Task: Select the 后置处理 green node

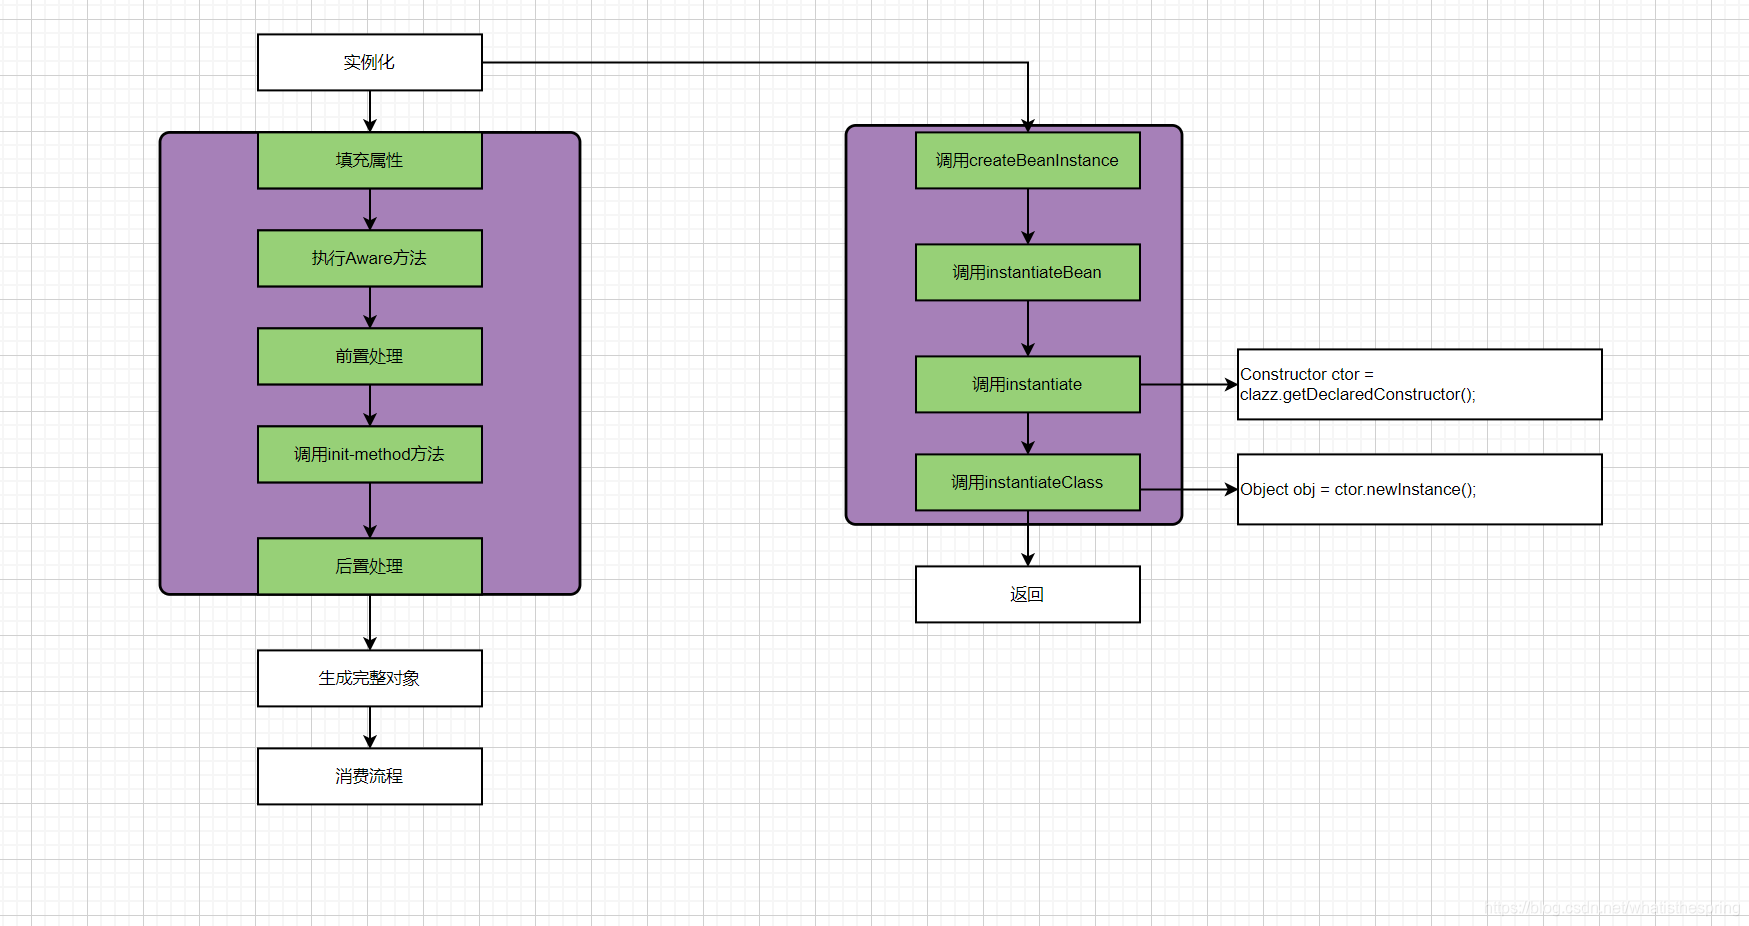Action: [x=370, y=566]
